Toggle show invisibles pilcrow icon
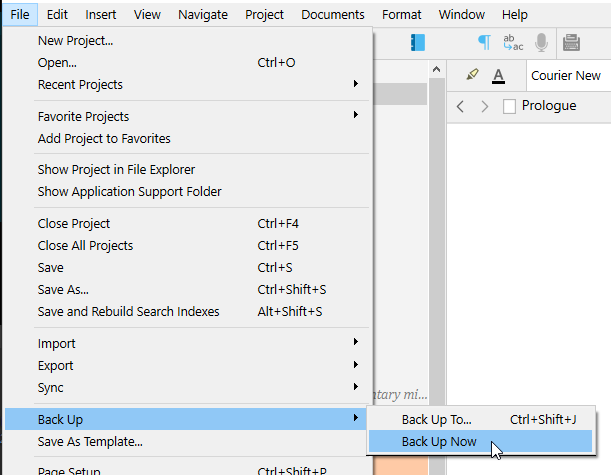This screenshot has width=611, height=475. (484, 42)
